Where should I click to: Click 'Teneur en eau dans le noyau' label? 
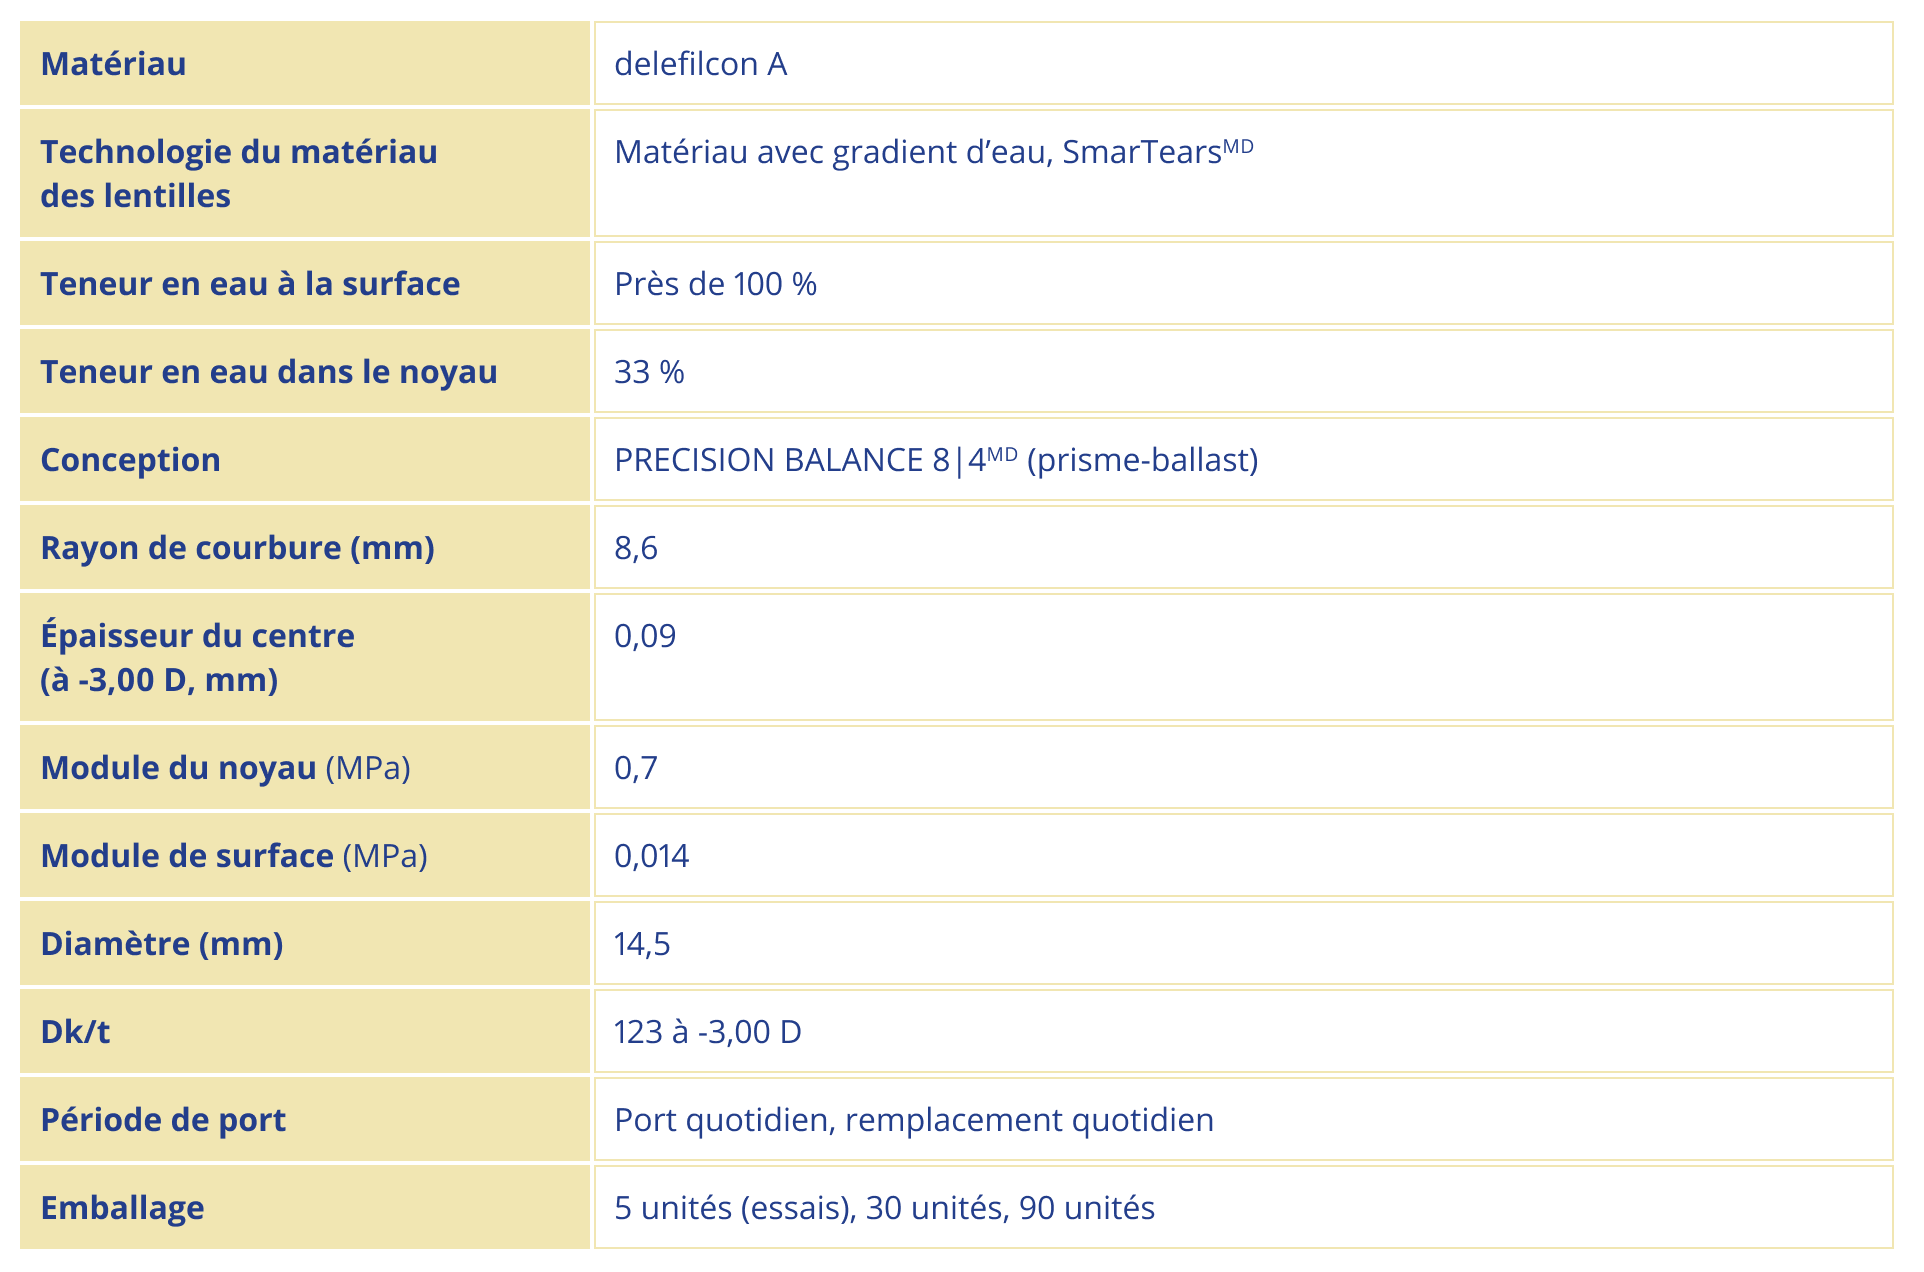tap(268, 372)
